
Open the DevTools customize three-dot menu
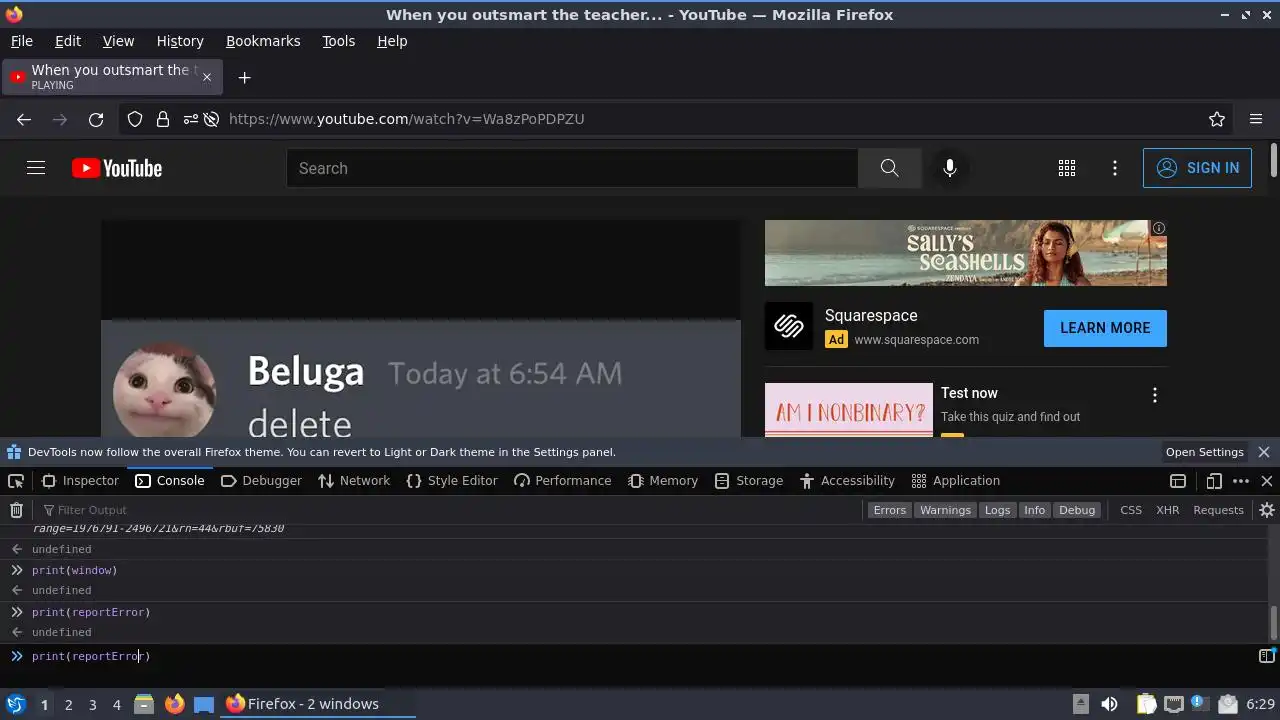point(1241,481)
